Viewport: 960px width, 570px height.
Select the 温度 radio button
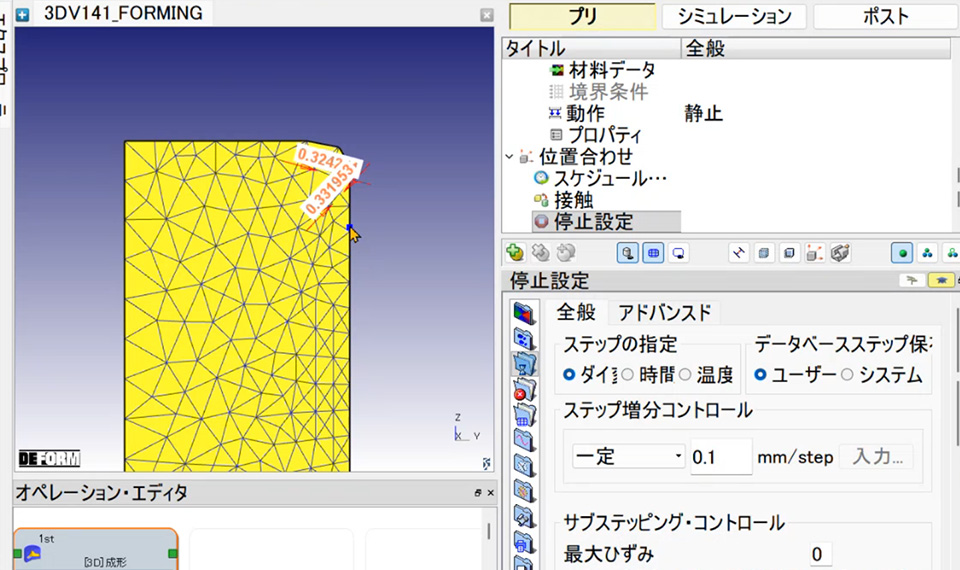point(685,374)
